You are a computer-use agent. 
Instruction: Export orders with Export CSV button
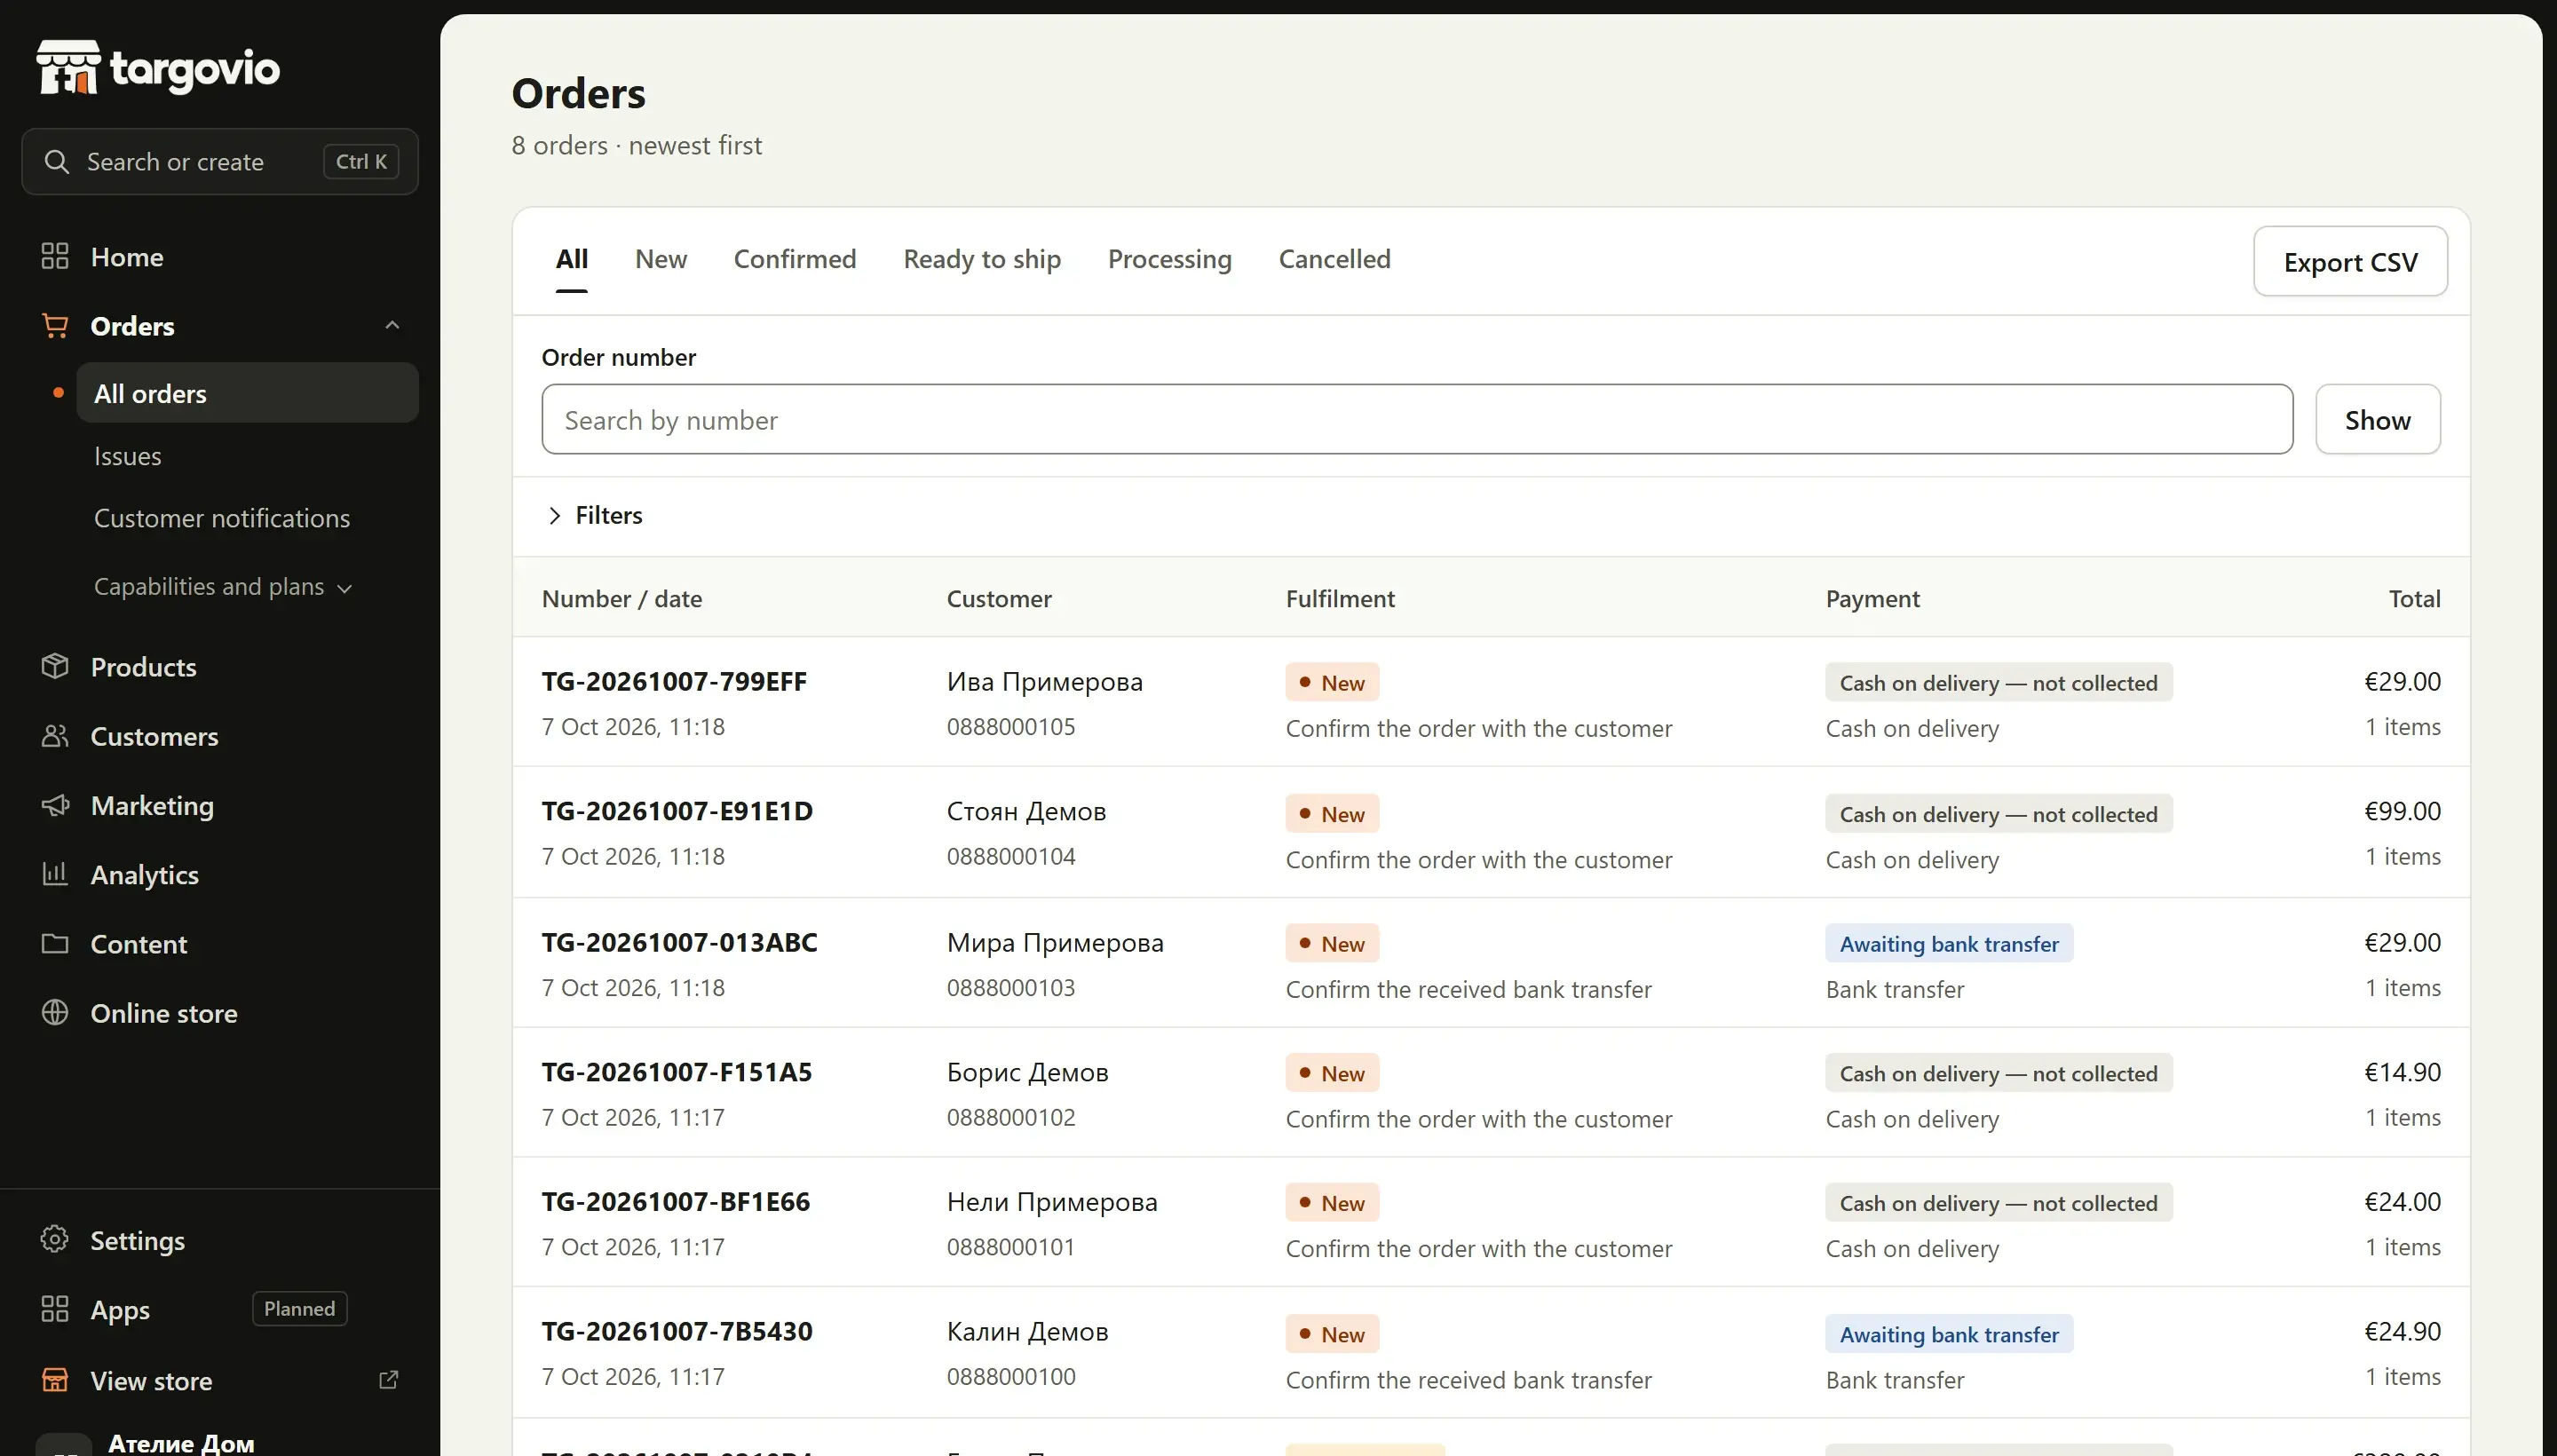click(2350, 261)
